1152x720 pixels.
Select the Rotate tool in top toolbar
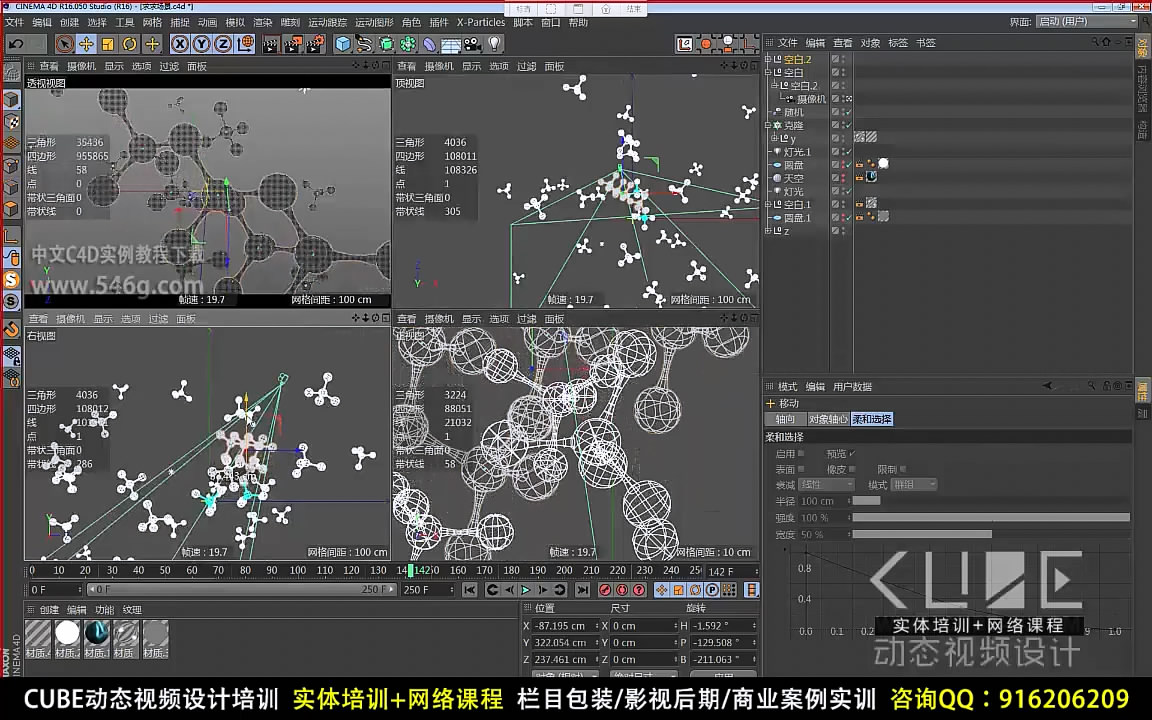tap(129, 44)
